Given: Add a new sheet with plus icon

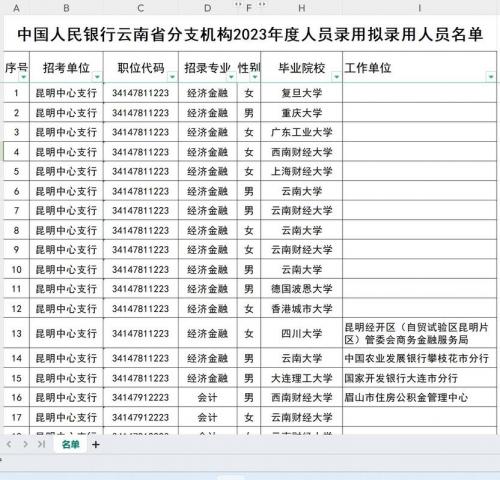Looking at the screenshot, I should [96, 444].
